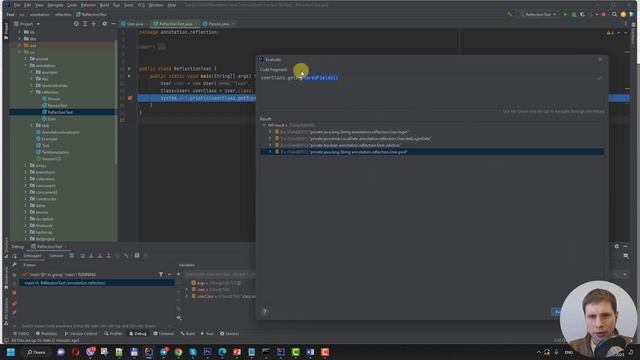The width and height of the screenshot is (640, 360).
Task: Expand result element 0 User.login field
Action: pyautogui.click(x=270, y=132)
